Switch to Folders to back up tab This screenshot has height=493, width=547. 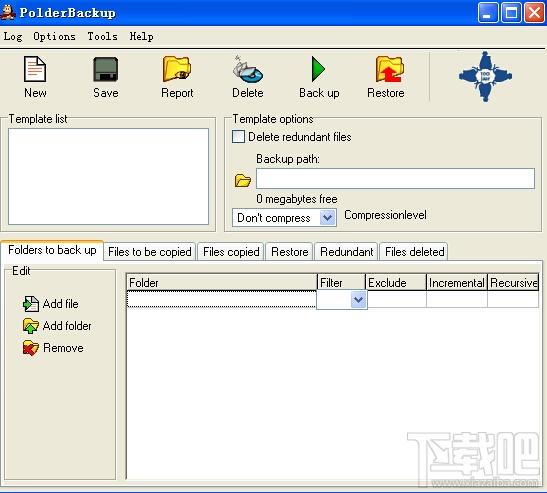click(52, 250)
